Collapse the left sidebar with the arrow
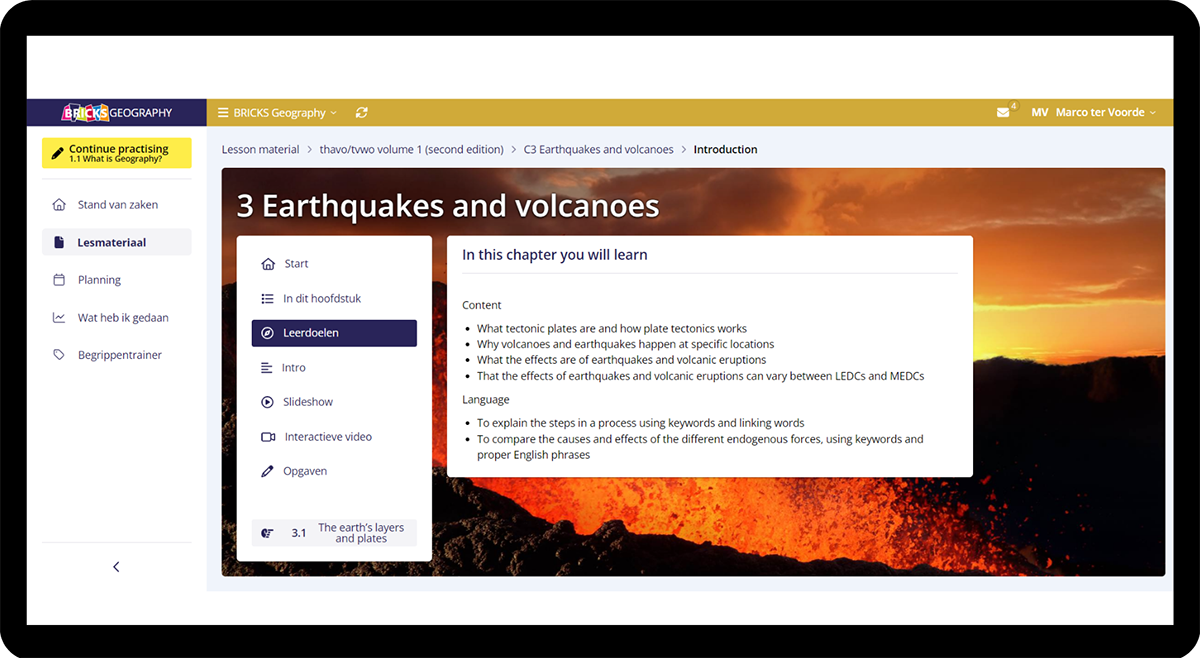This screenshot has height=658, width=1200. coord(116,567)
